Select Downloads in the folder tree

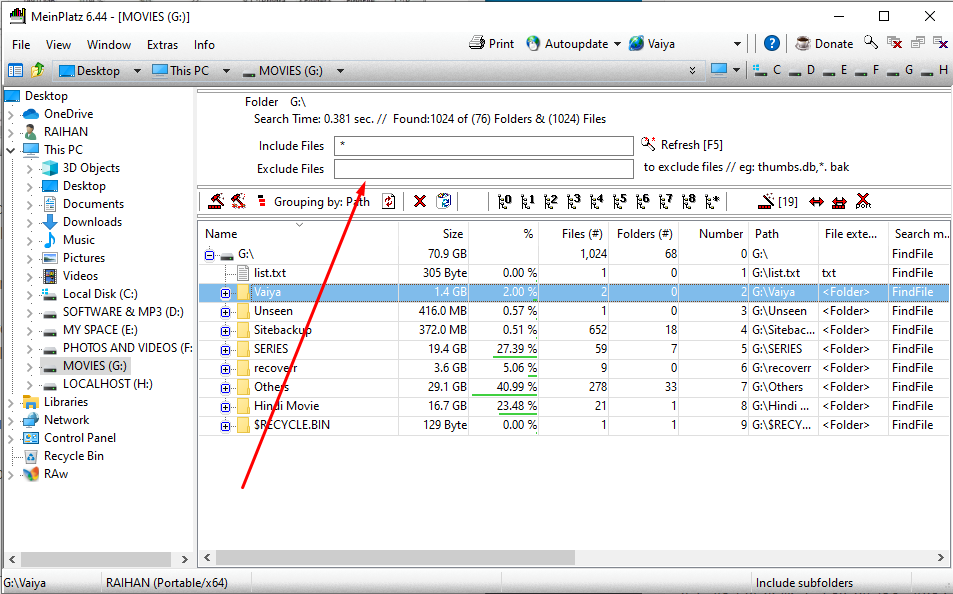(x=92, y=222)
